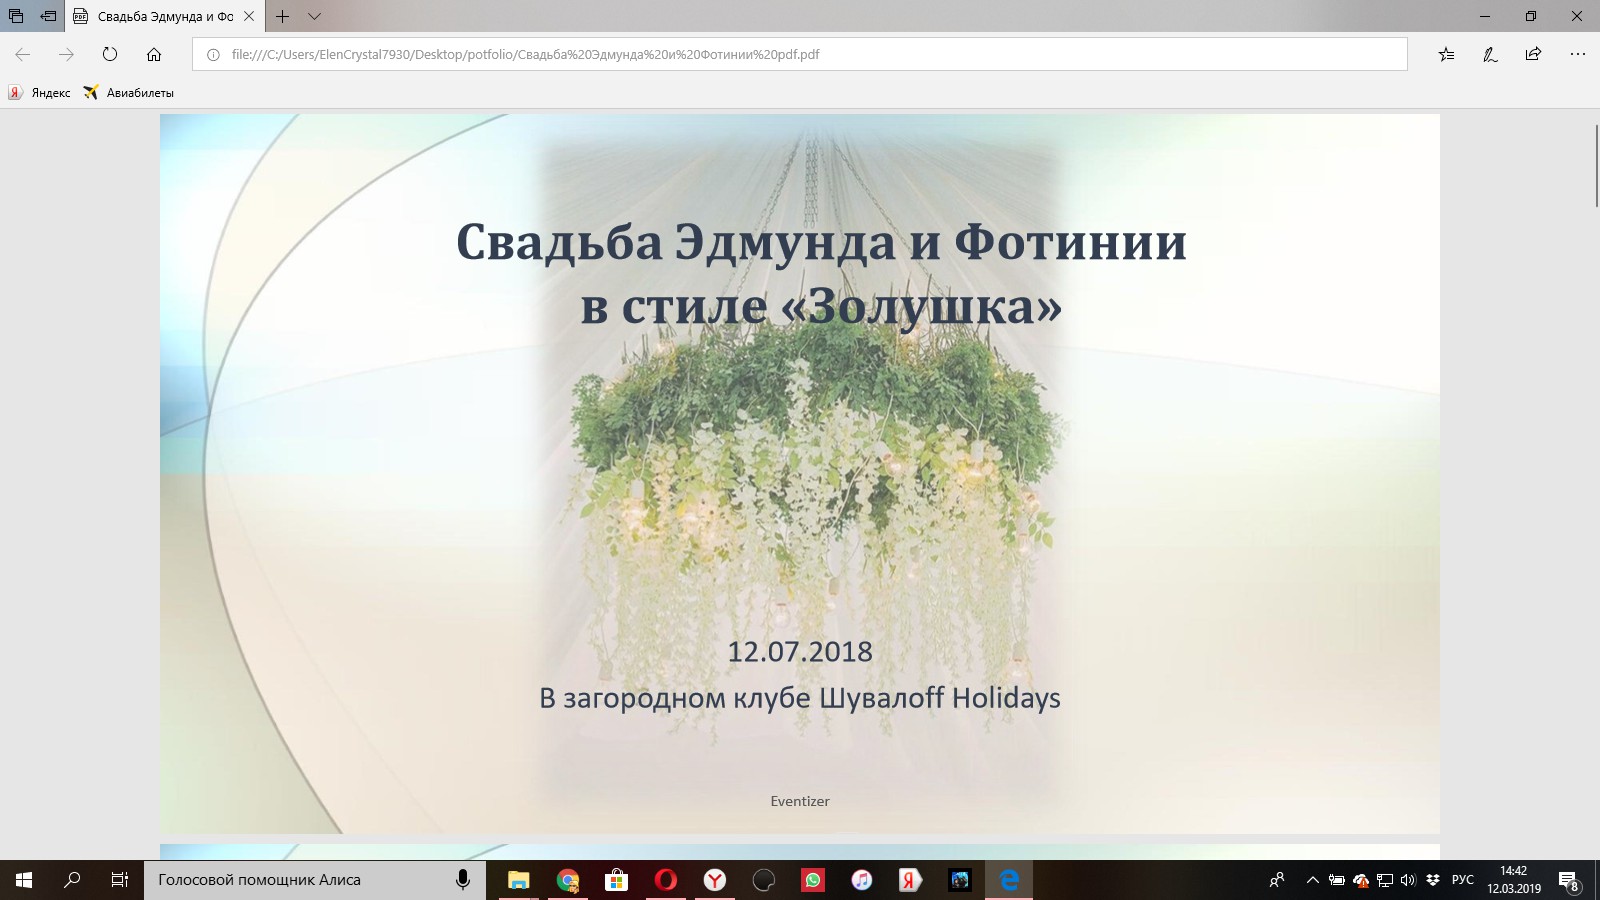The width and height of the screenshot is (1600, 900).
Task: Open the Favorites hub star icon
Action: click(x=1446, y=54)
